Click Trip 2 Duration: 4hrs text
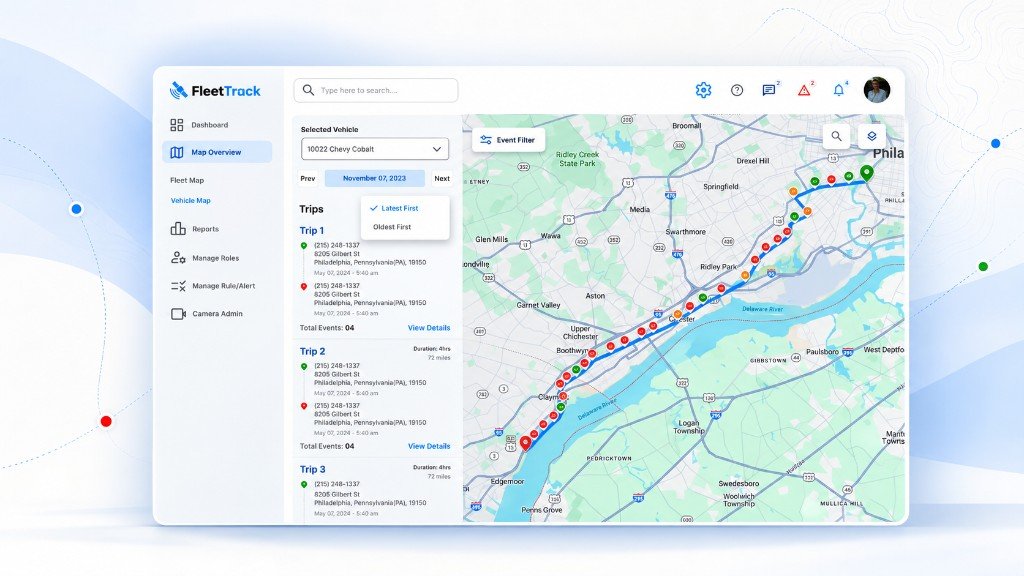 click(432, 349)
